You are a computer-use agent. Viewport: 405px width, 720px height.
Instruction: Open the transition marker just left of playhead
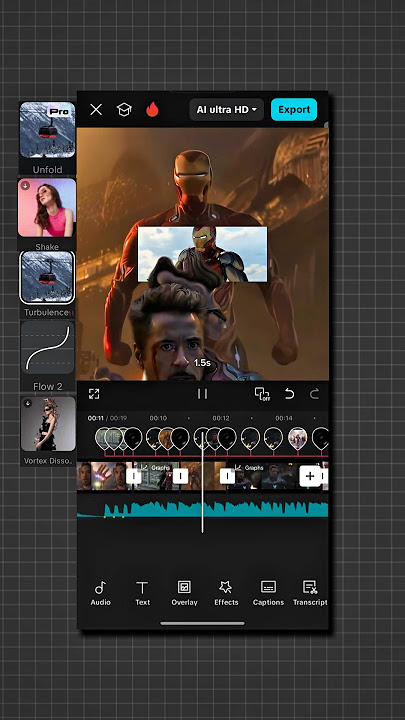point(180,476)
